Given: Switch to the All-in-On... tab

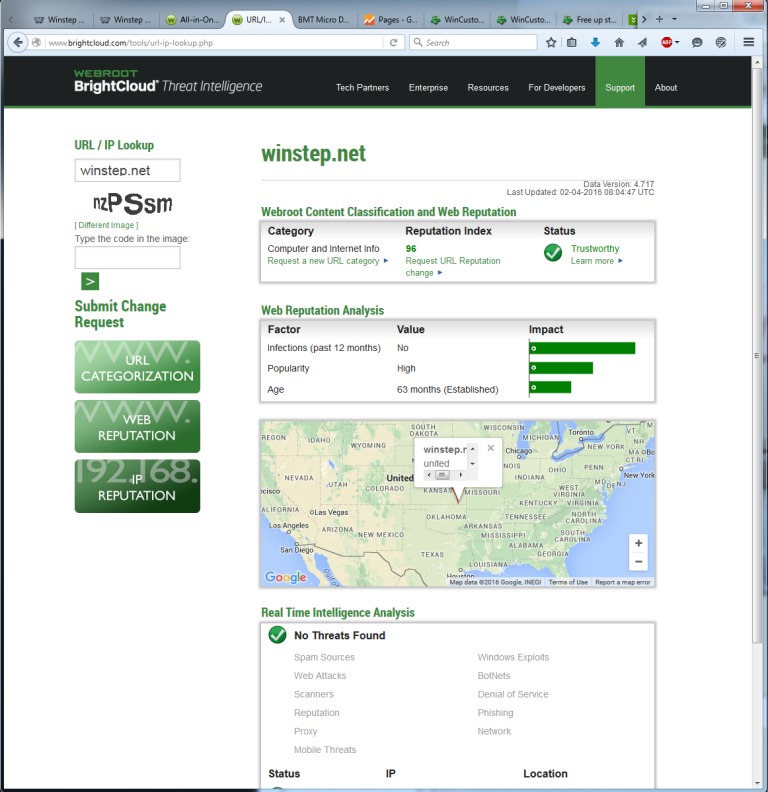Looking at the screenshot, I should [194, 20].
